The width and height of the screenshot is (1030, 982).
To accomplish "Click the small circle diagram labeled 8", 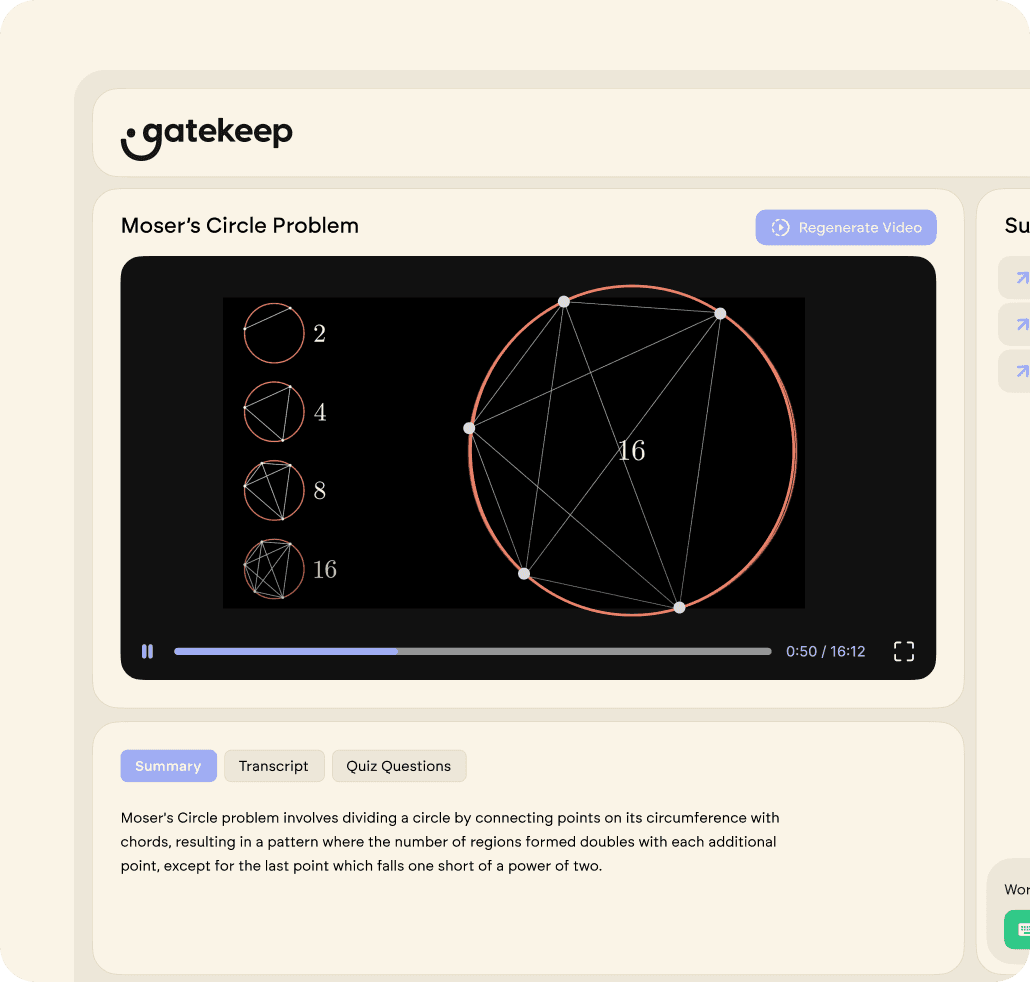I will click(274, 491).
